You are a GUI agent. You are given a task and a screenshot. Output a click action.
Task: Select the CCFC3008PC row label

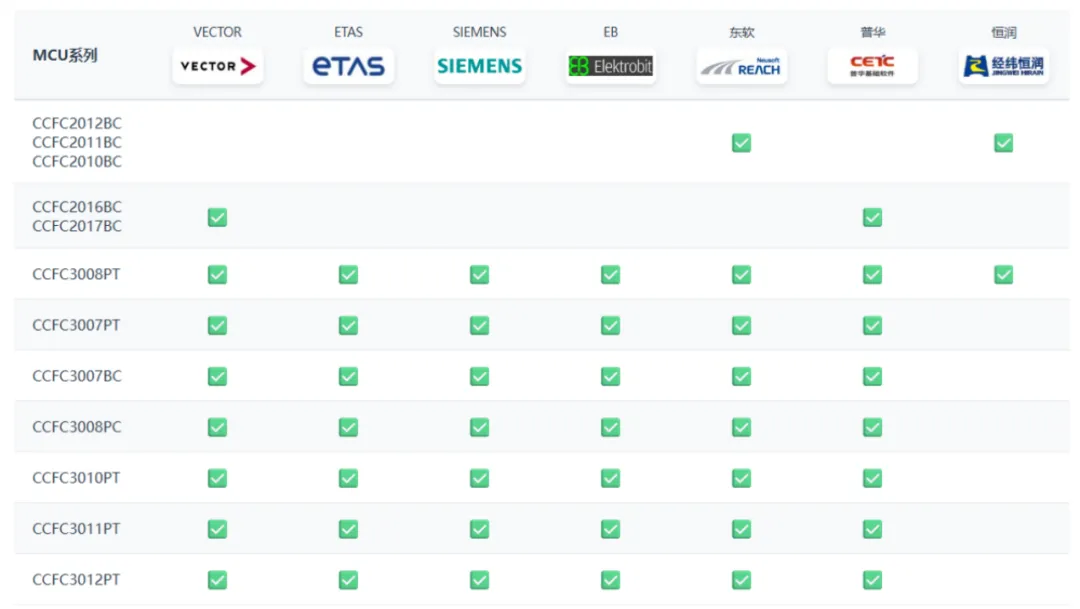pos(77,427)
